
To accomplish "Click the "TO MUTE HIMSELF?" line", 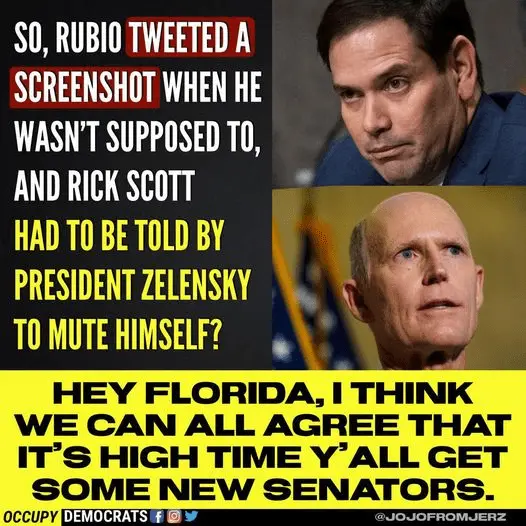I will (x=117, y=334).
